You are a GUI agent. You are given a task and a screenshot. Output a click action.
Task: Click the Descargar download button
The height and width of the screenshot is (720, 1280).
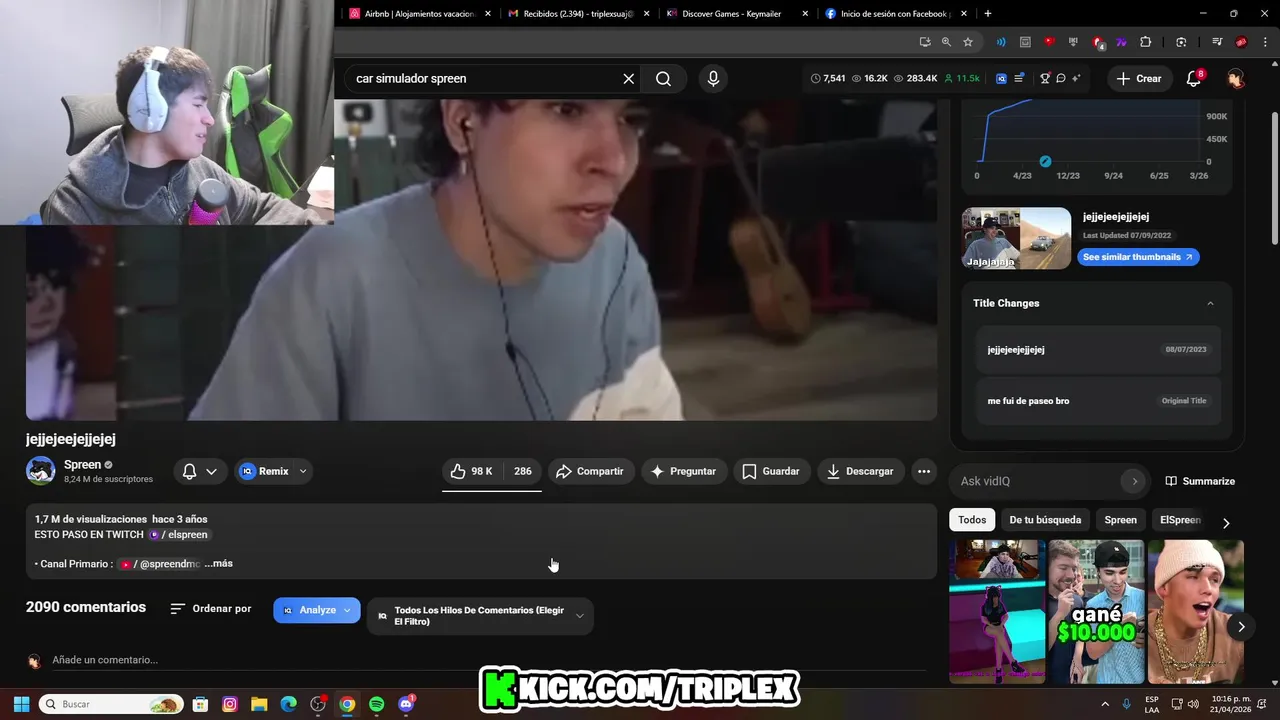tap(860, 471)
